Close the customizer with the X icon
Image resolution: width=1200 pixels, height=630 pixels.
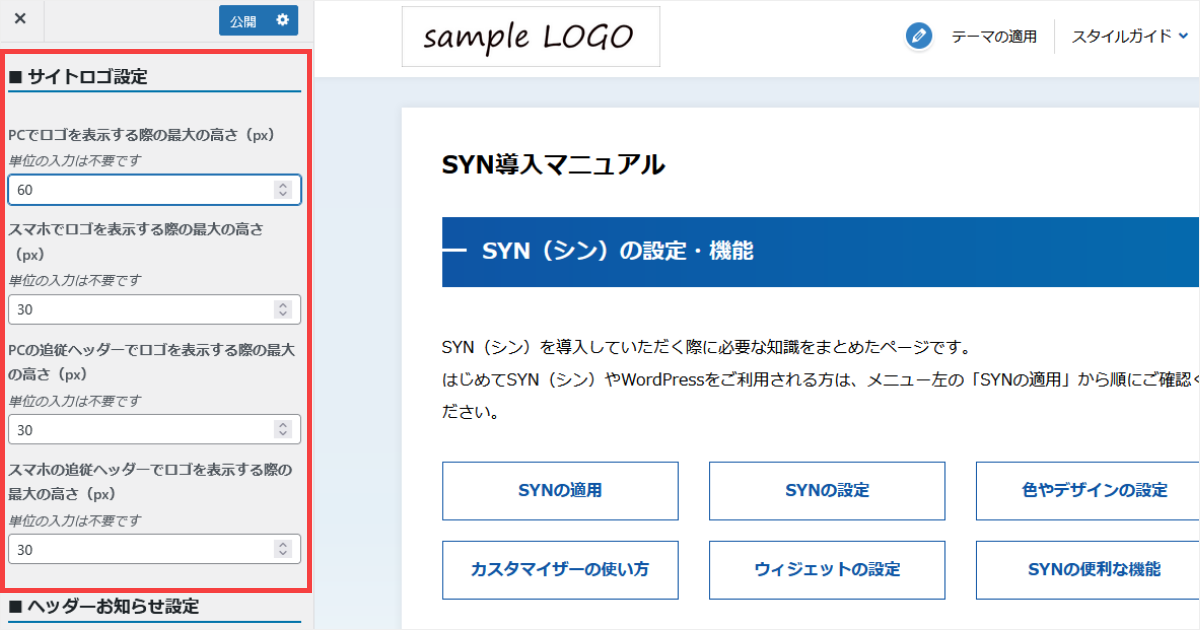point(21,19)
